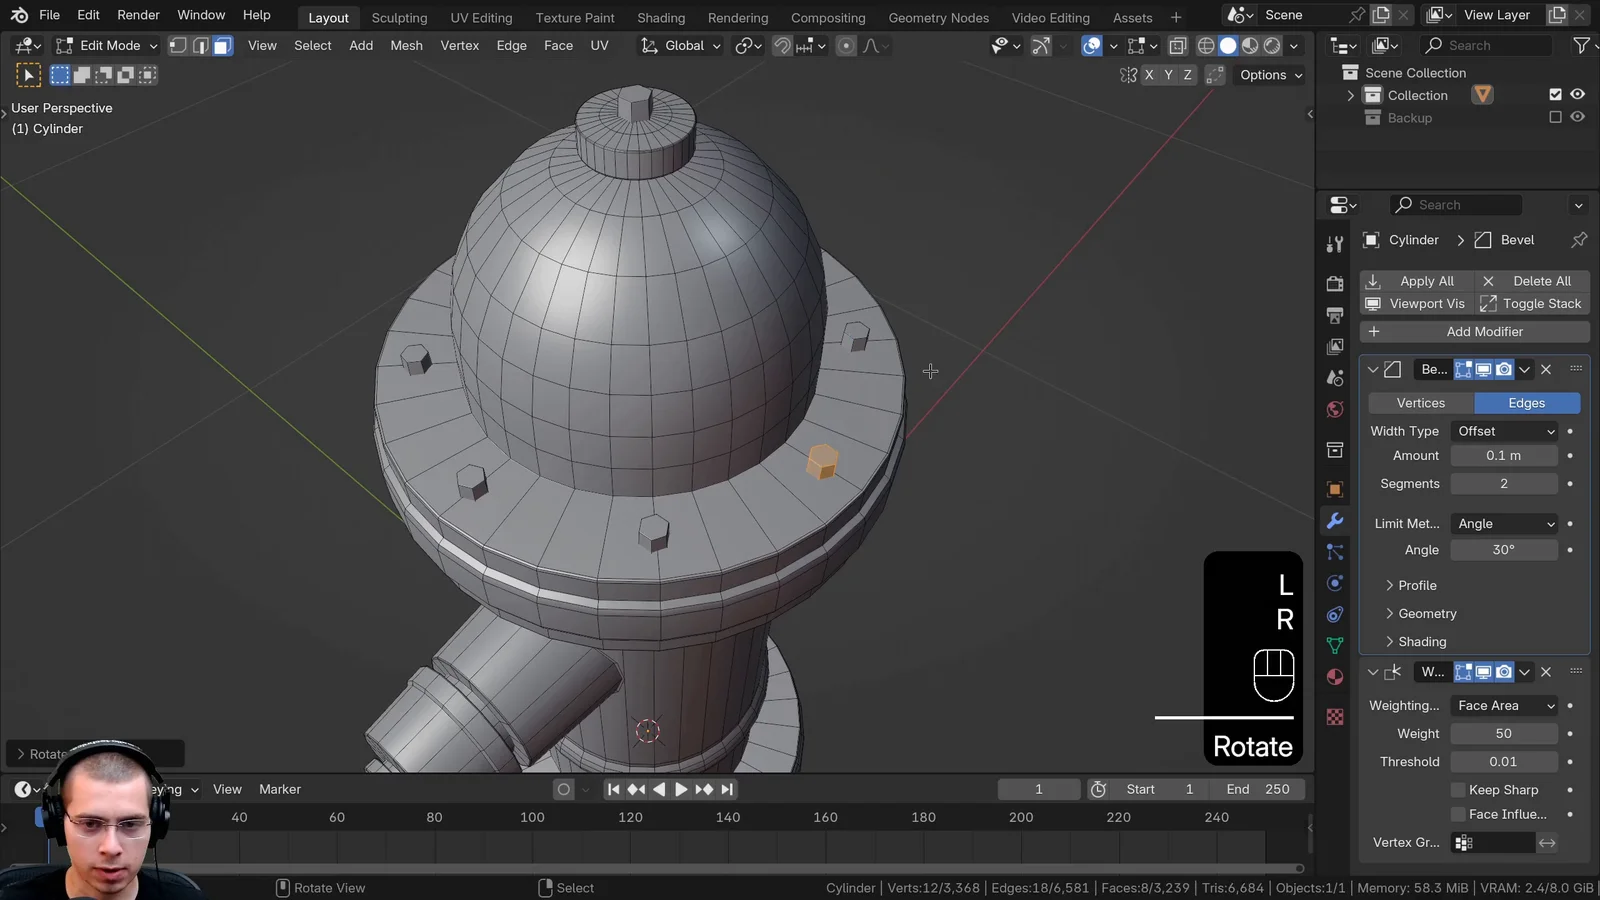Enable the Backup collection checkbox

click(x=1556, y=117)
